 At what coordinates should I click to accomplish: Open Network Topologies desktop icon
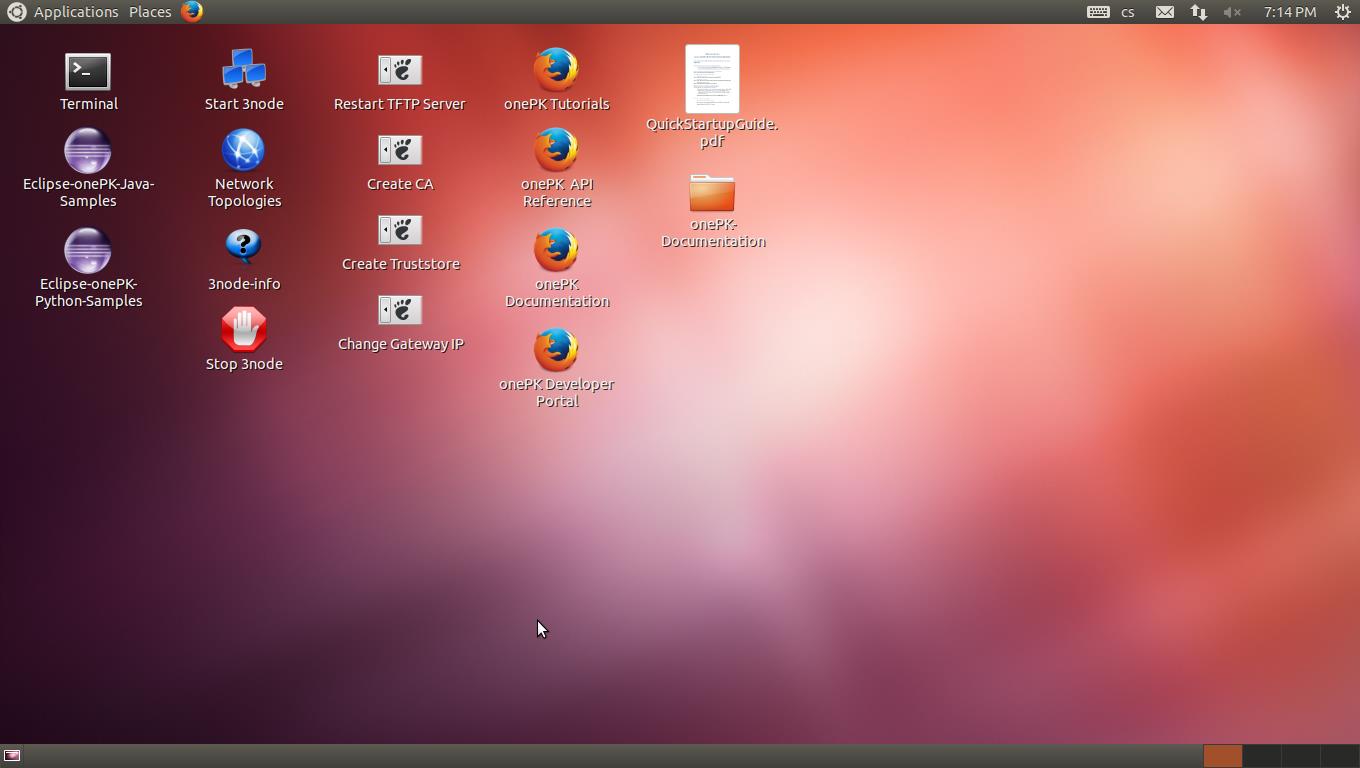pos(243,151)
